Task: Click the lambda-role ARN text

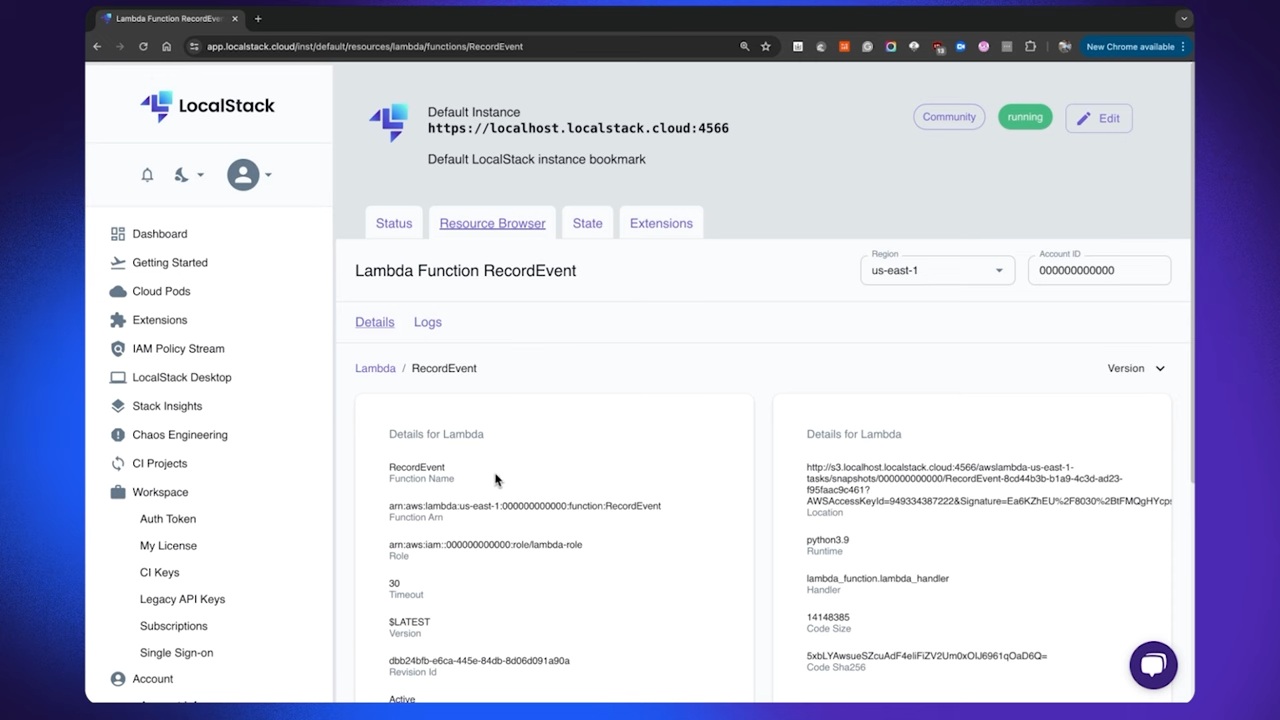Action: 485,545
